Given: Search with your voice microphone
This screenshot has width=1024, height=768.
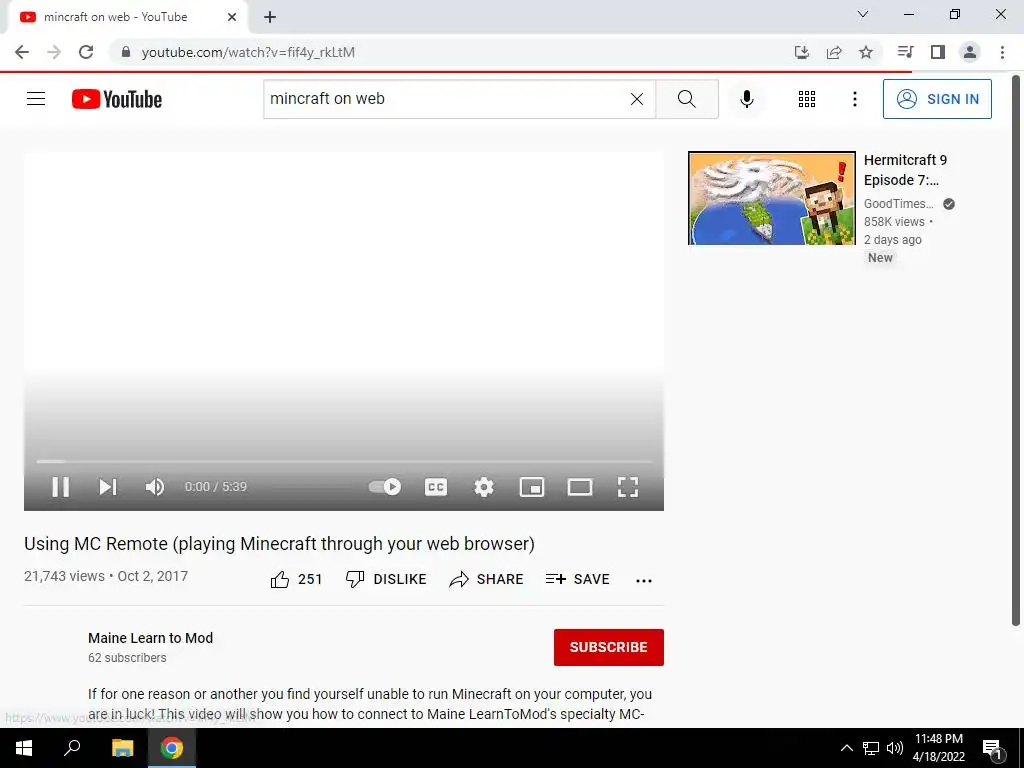Looking at the screenshot, I should pos(747,99).
